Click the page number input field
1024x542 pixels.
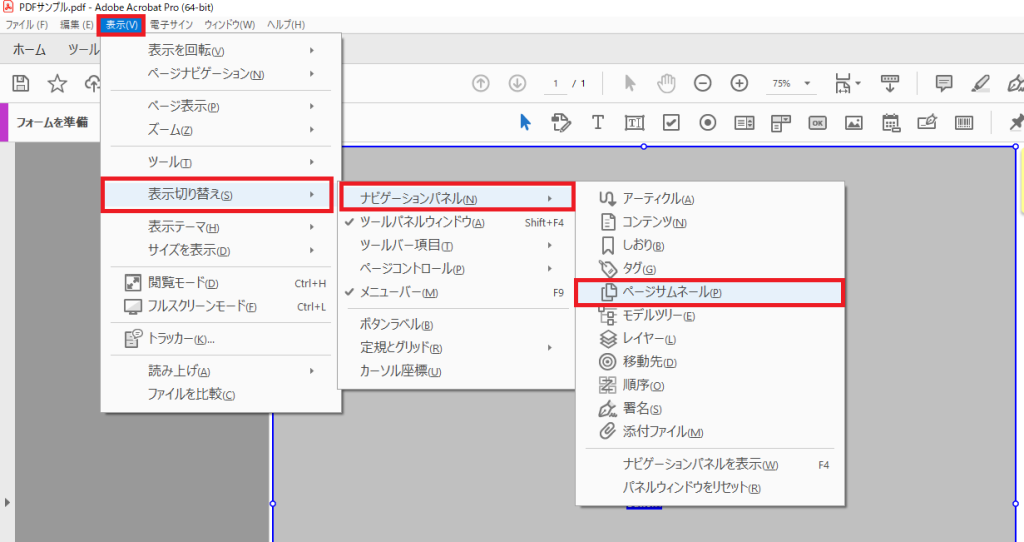coord(556,84)
